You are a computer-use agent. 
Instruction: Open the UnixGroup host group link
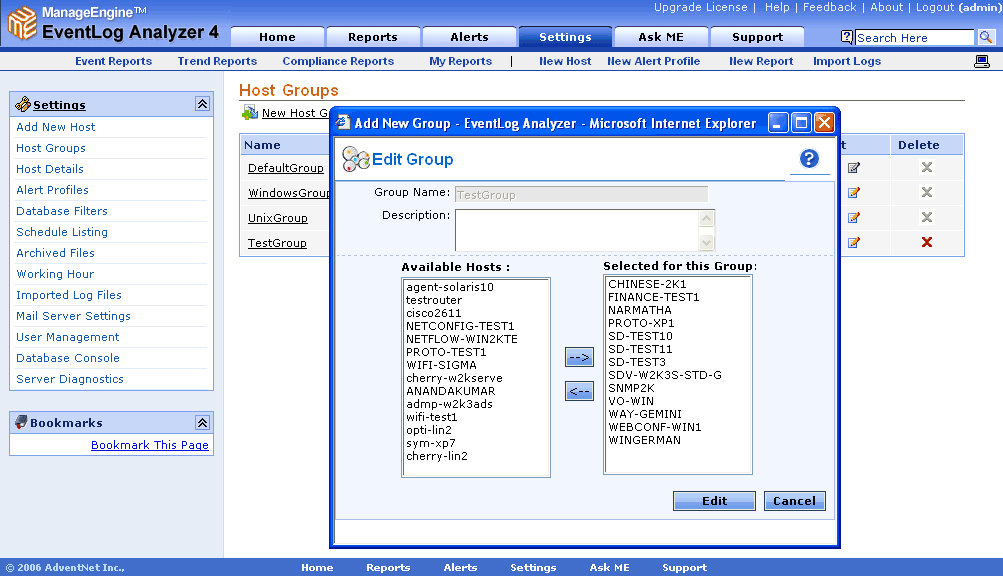(278, 218)
